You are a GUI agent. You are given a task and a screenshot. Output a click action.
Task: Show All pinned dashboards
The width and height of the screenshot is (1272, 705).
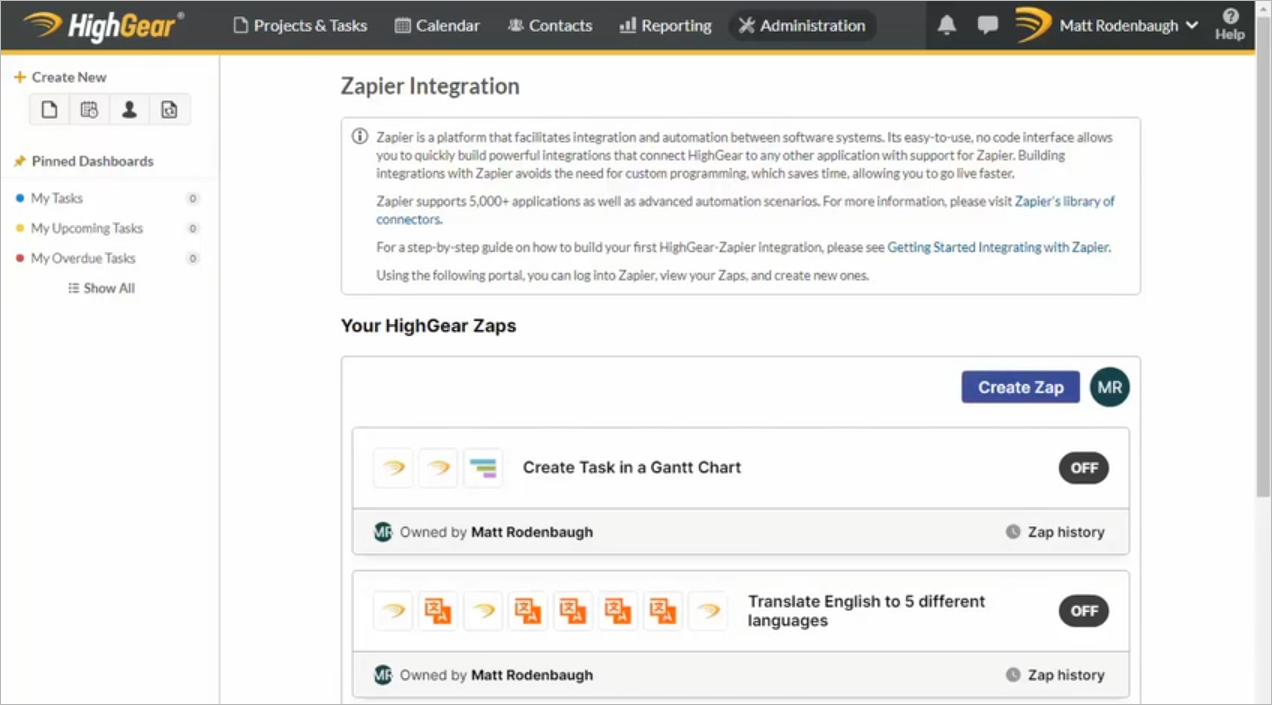pos(101,288)
